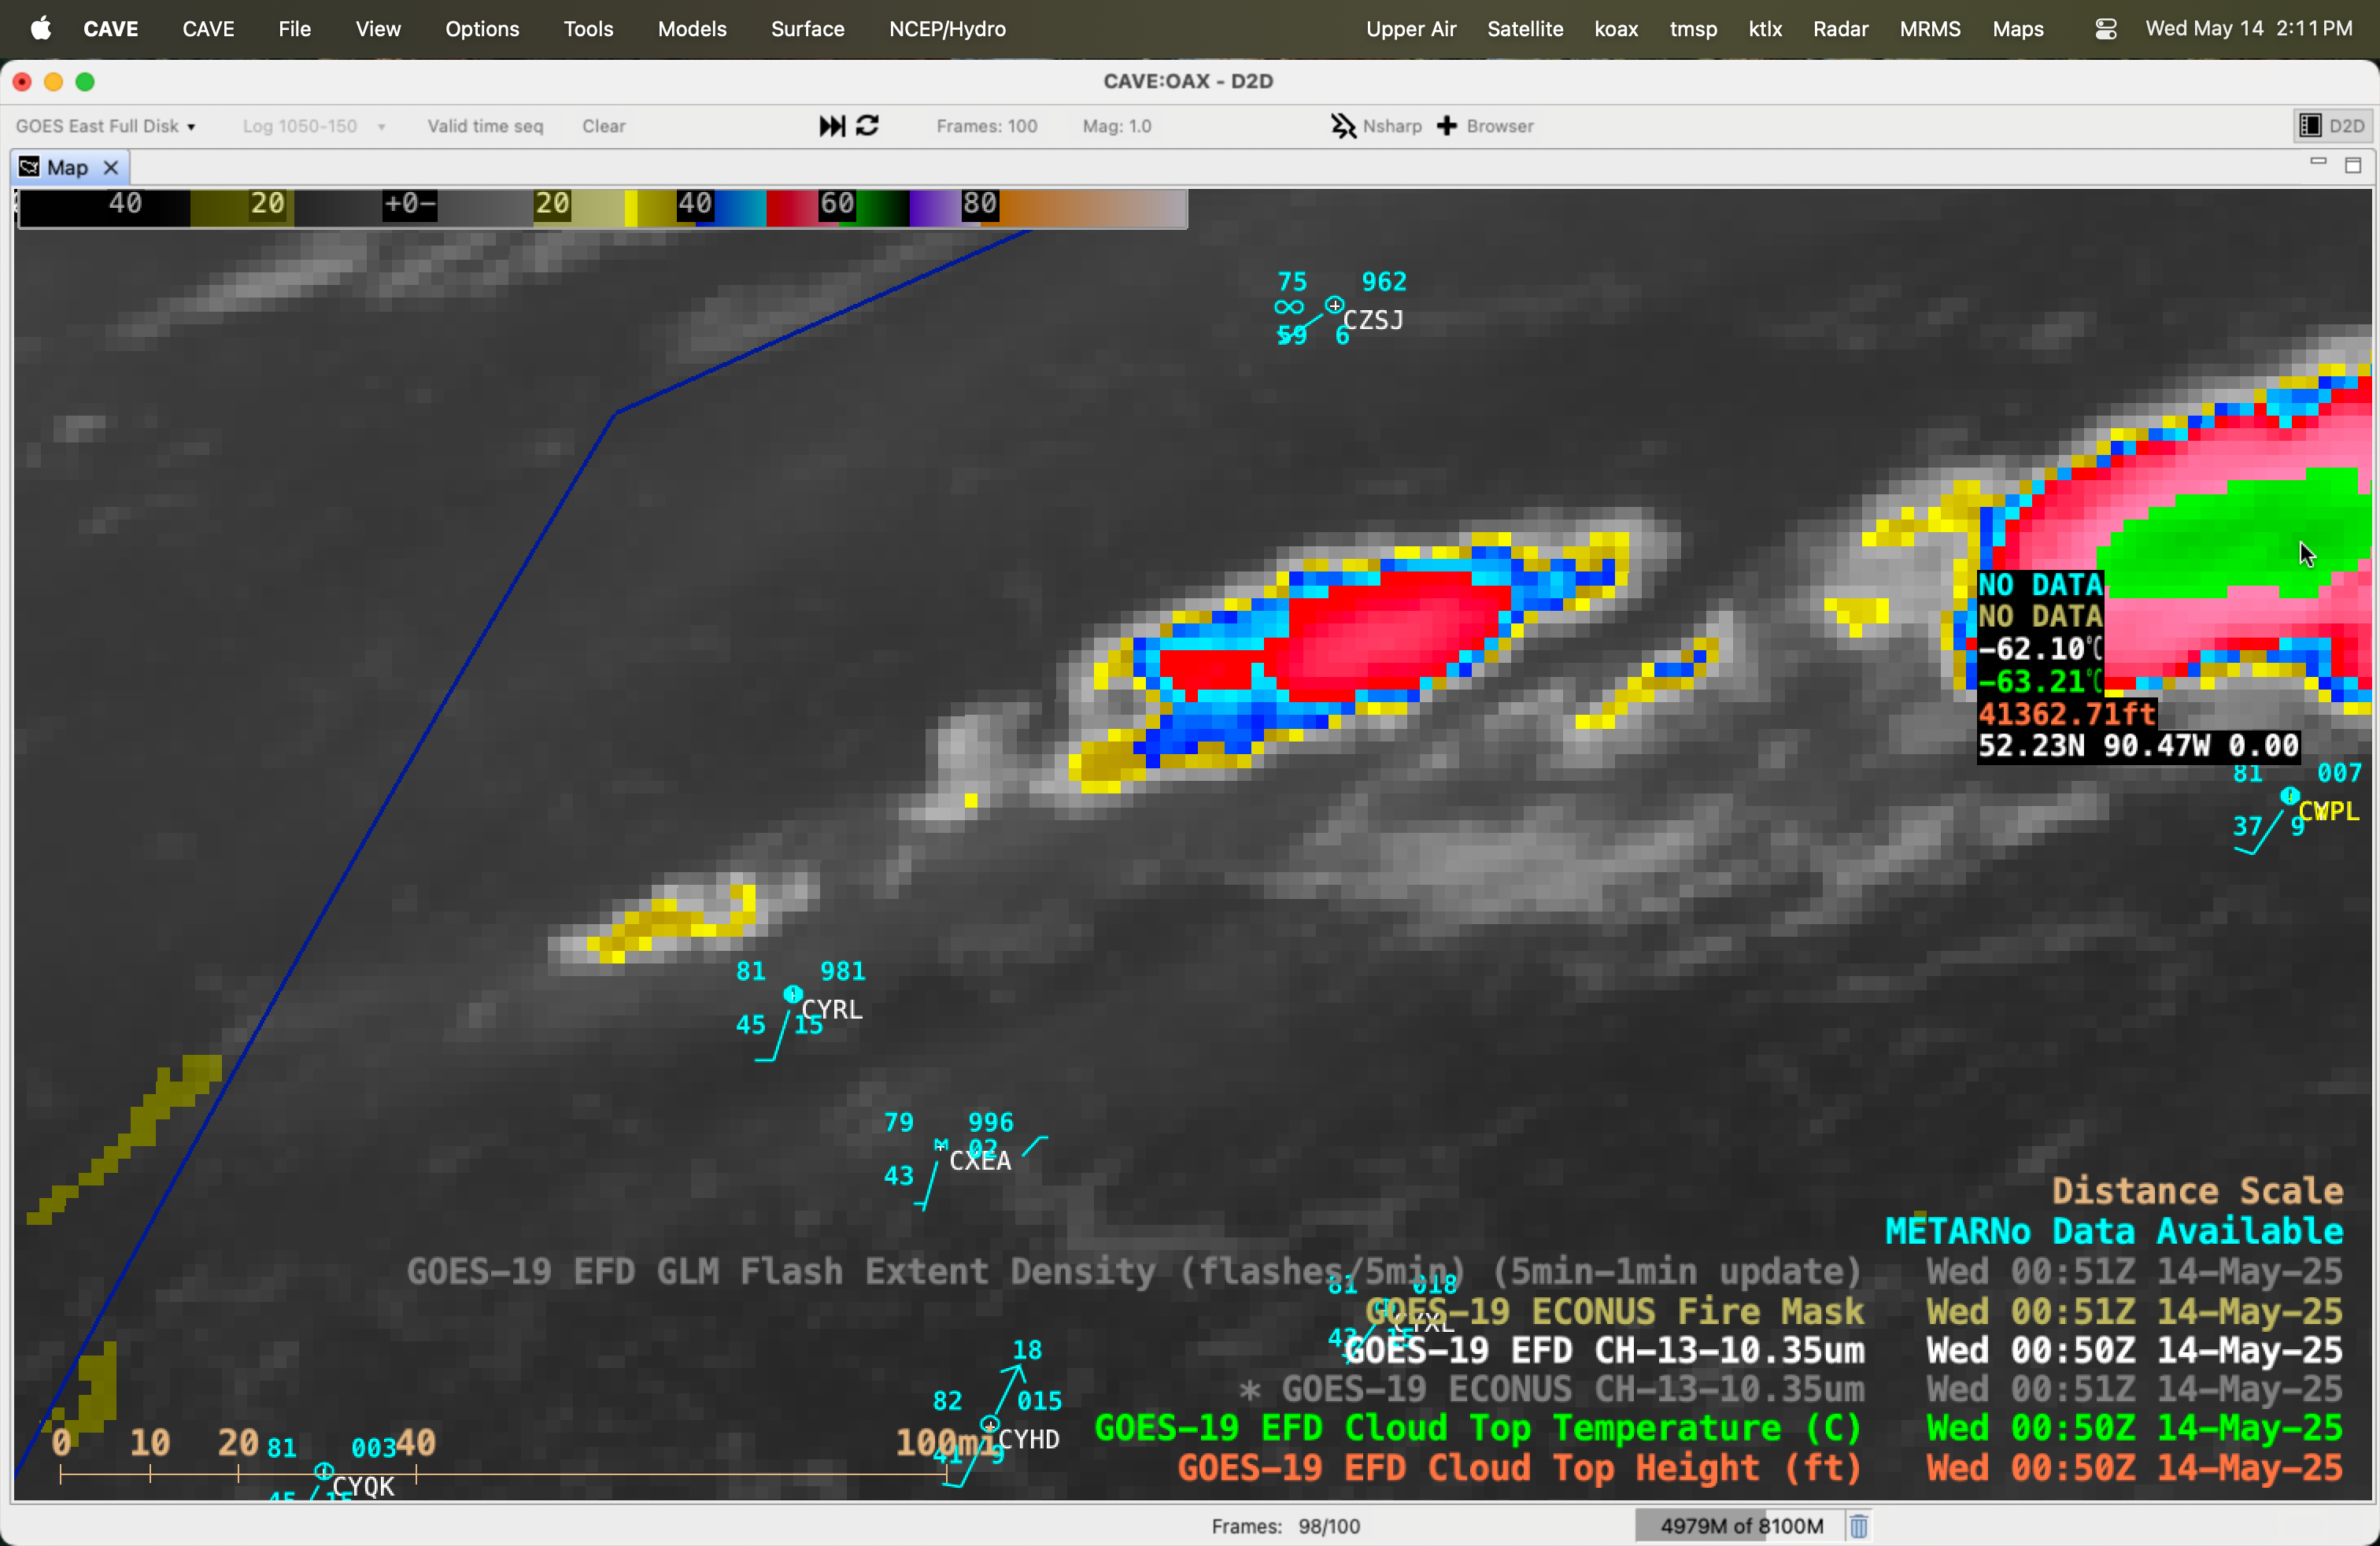Switch to the D2D perspective
This screenshot has height=1546, width=2380.
click(2332, 126)
